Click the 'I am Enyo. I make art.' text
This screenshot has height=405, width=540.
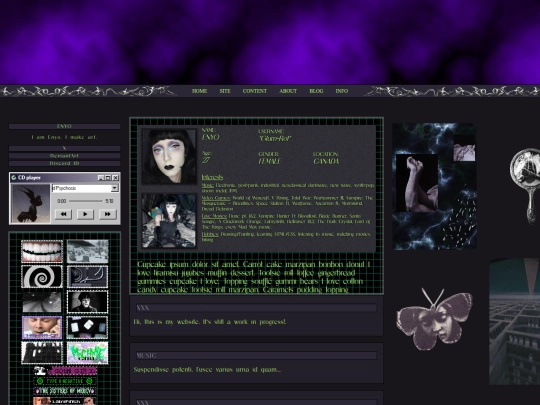[64, 137]
